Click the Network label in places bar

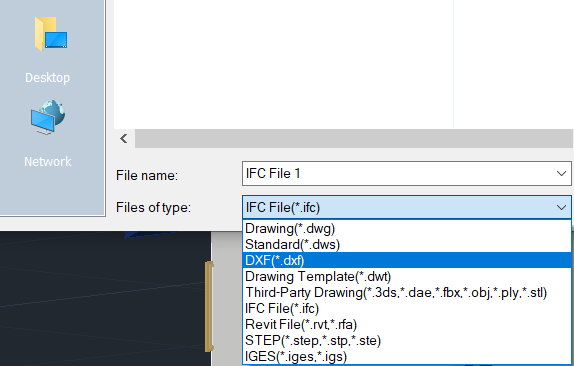(x=48, y=161)
